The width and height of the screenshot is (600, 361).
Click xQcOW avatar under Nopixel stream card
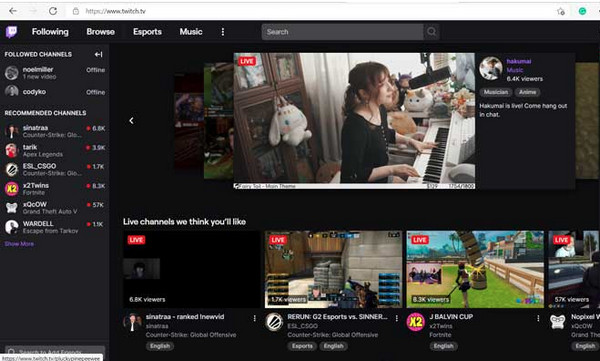(x=558, y=322)
